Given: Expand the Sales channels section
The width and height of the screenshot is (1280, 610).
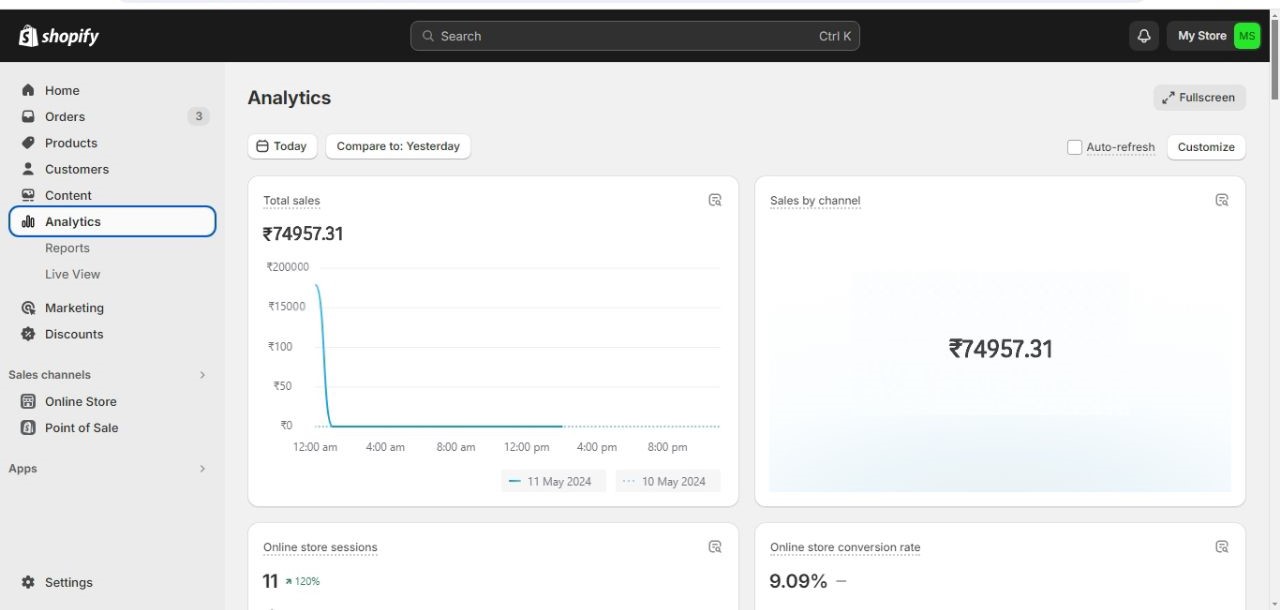Looking at the screenshot, I should click(202, 375).
